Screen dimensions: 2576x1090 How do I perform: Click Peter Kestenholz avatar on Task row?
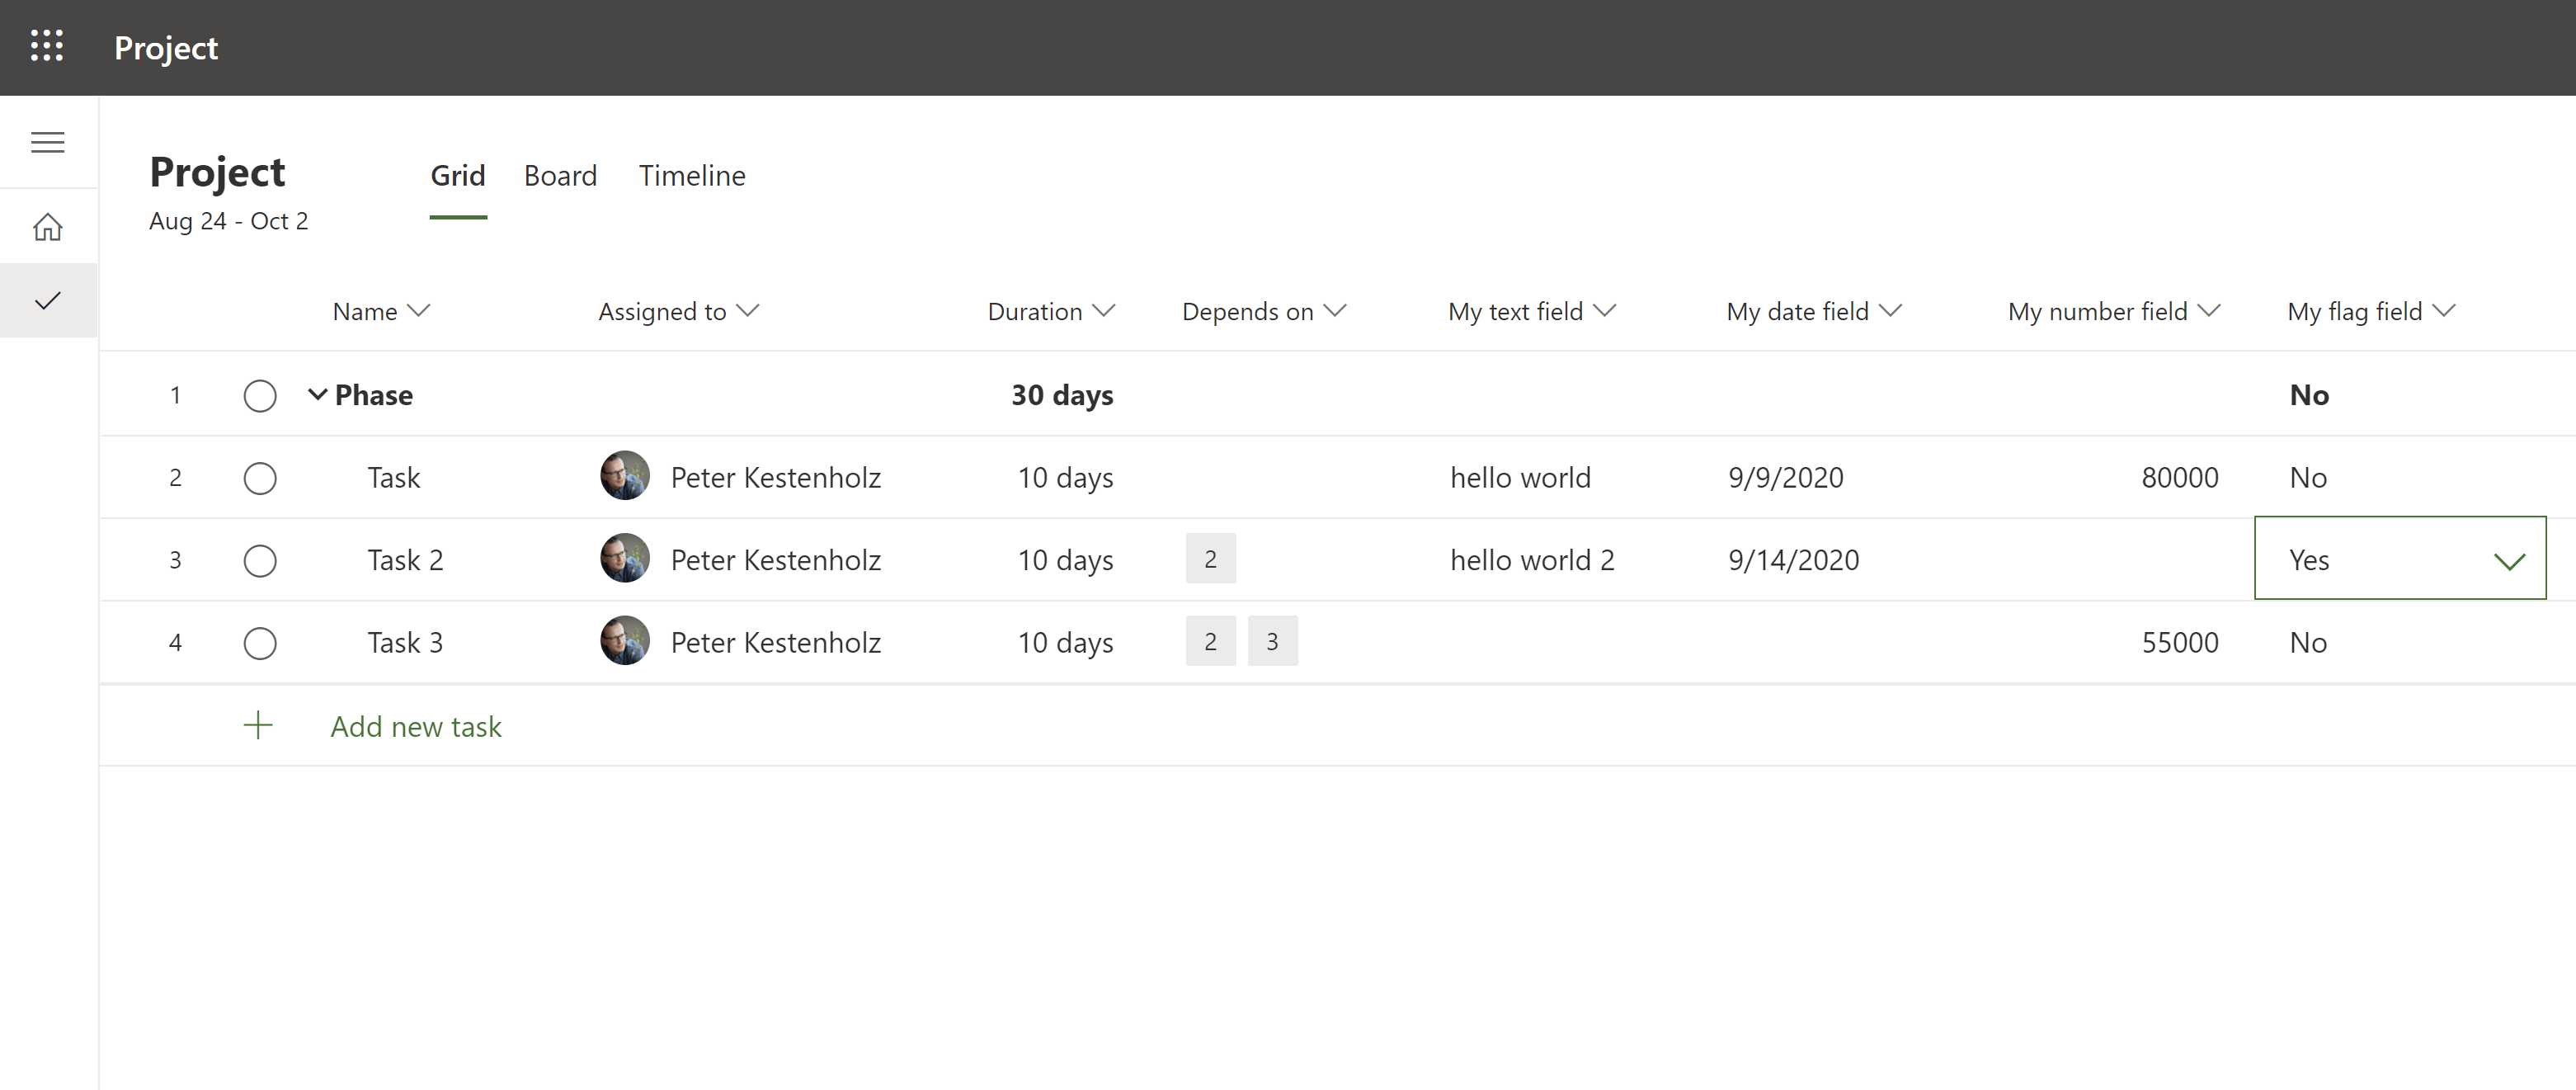624,476
